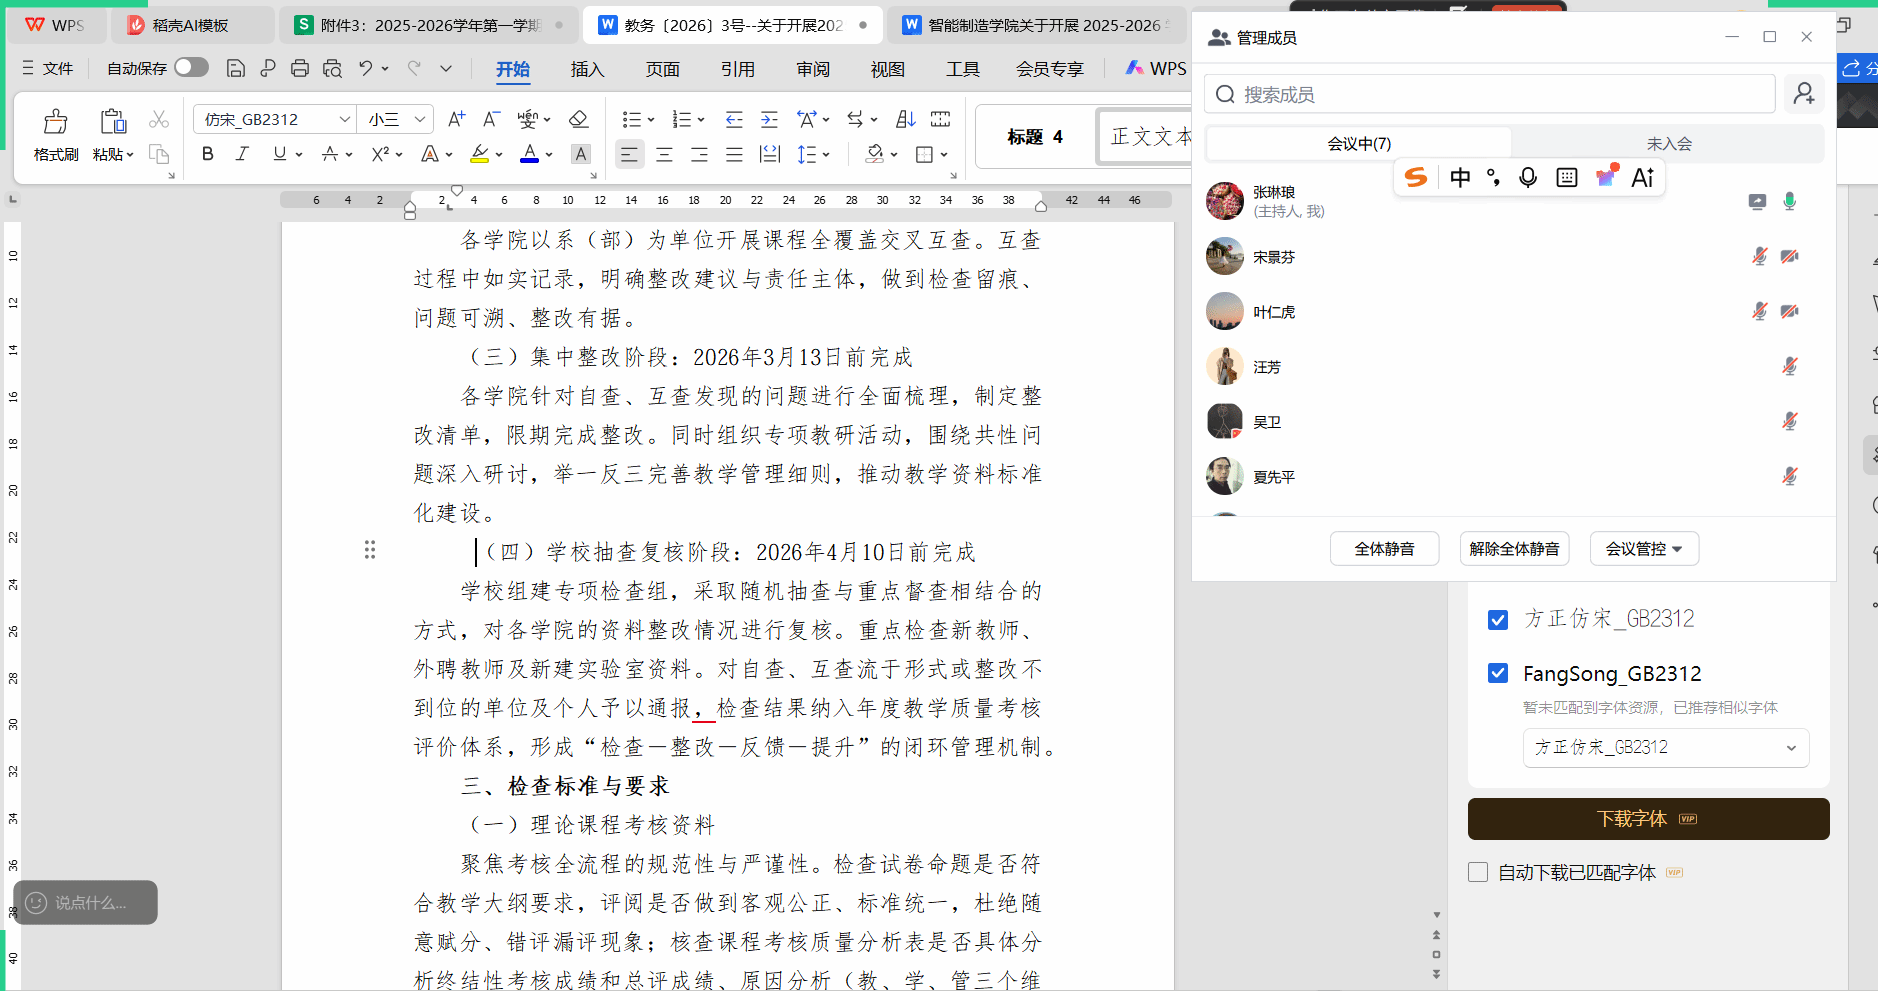Click the increase font size icon

pyautogui.click(x=456, y=119)
